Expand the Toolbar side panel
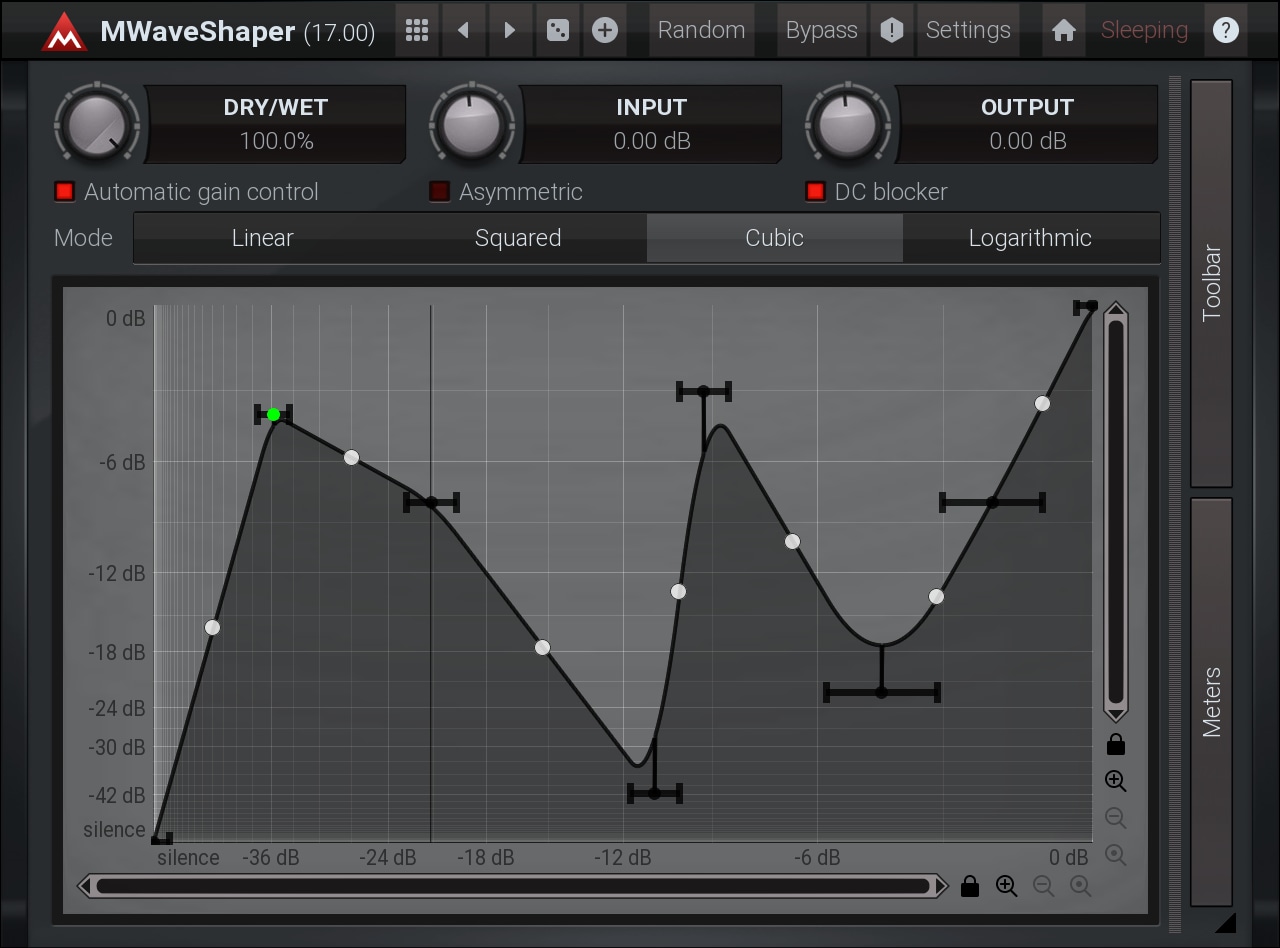Image resolution: width=1280 pixels, height=948 pixels. point(1211,283)
